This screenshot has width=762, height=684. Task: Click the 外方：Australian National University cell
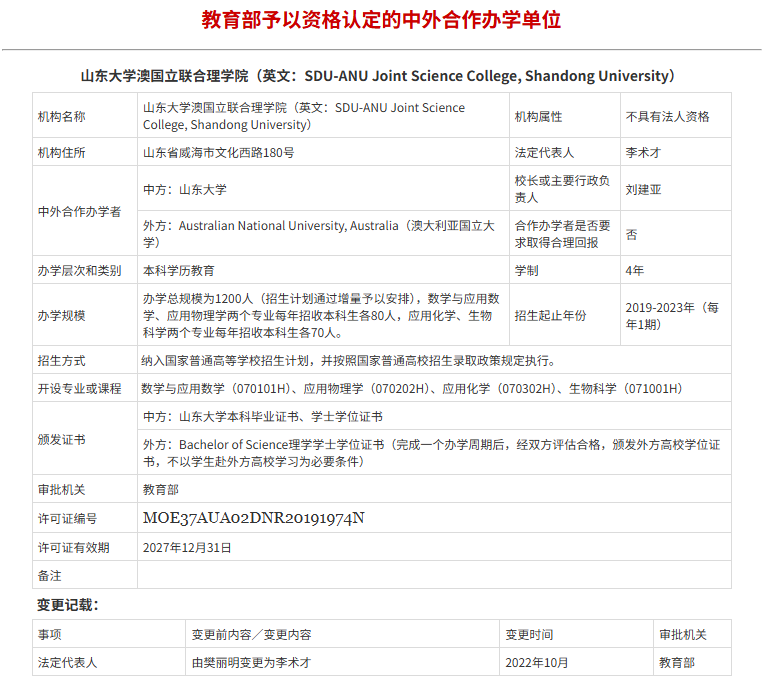pos(323,233)
